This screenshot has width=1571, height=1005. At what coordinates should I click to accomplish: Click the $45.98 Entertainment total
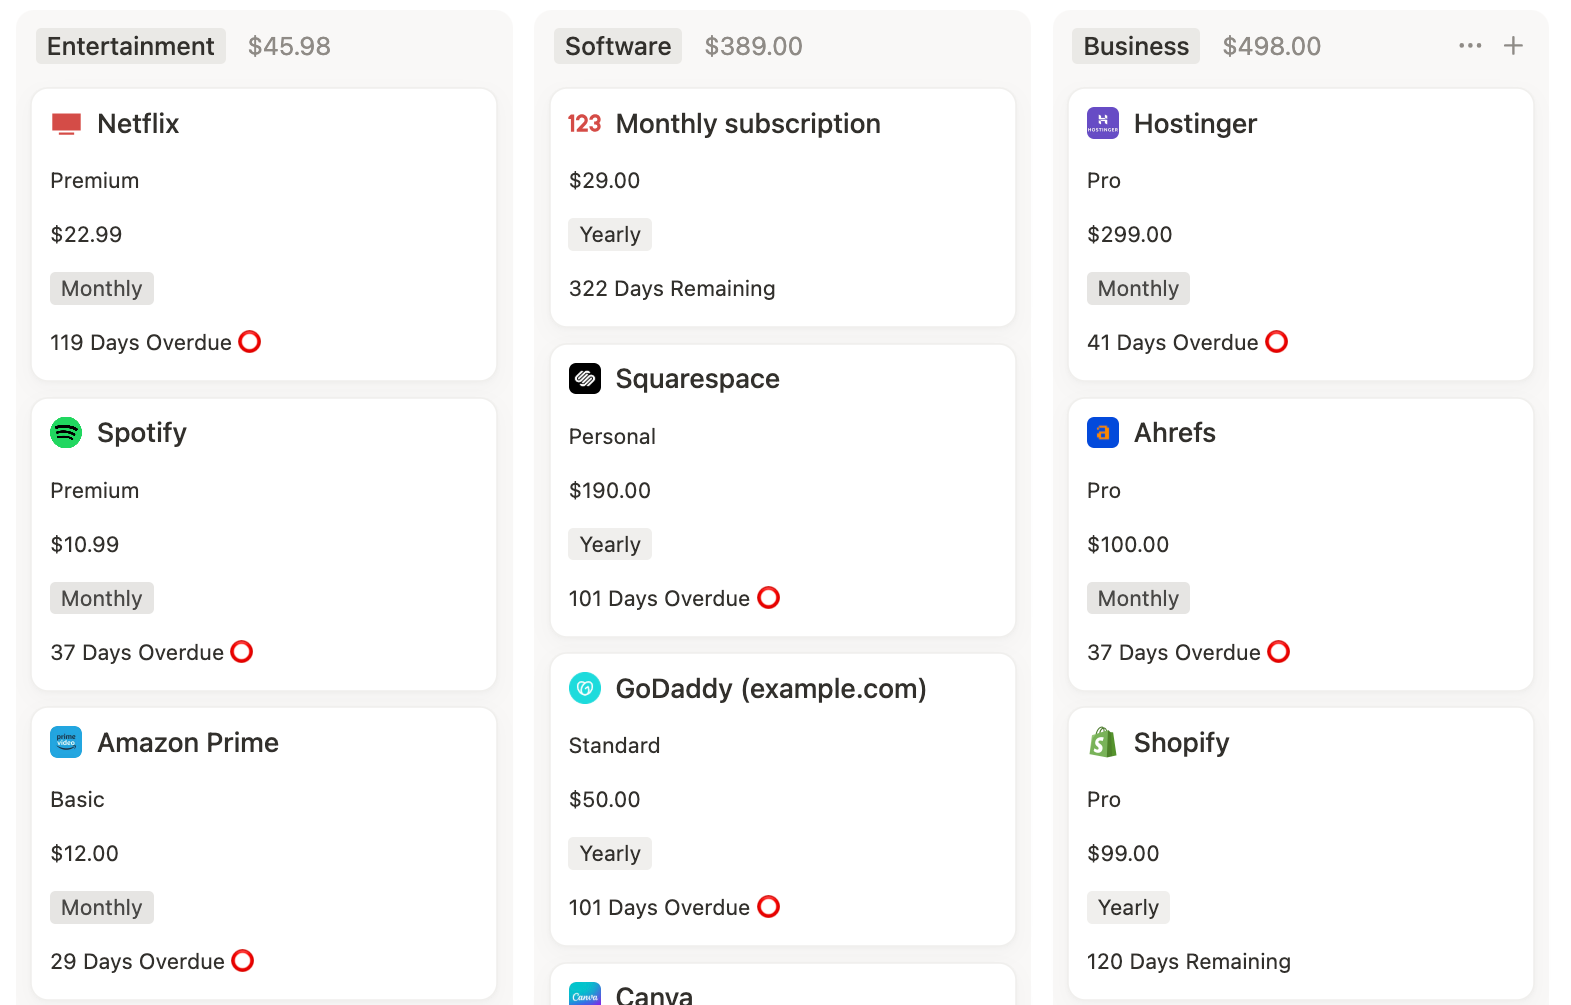[x=289, y=46]
